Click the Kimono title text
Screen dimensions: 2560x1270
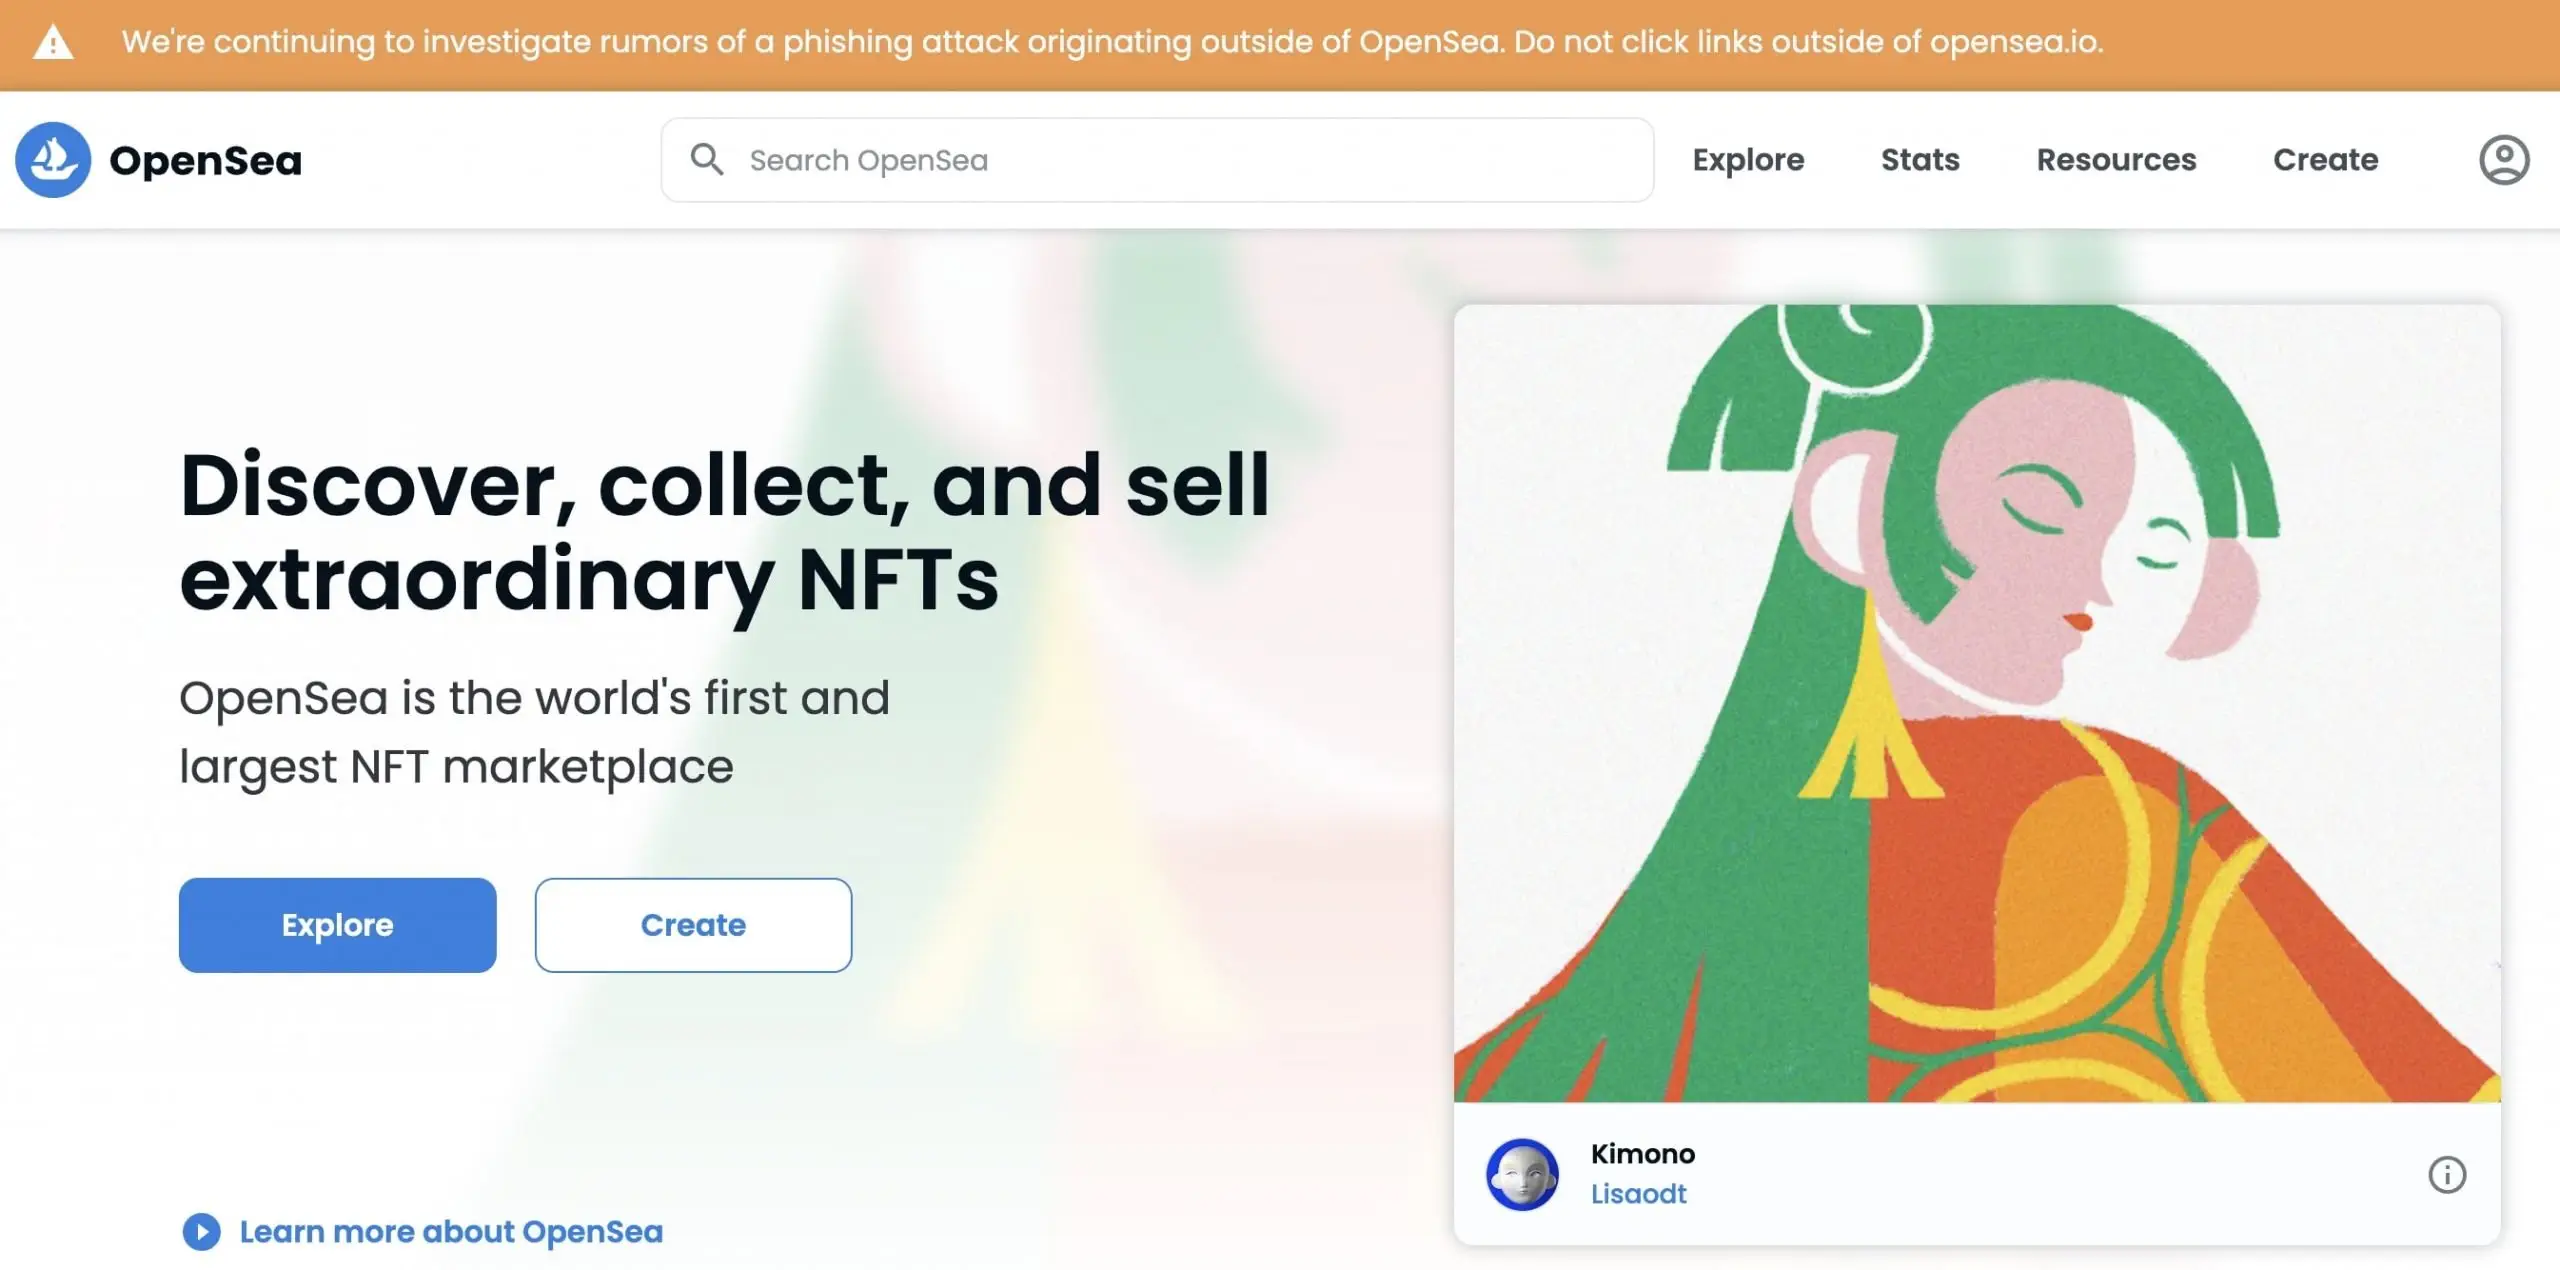pyautogui.click(x=1643, y=1154)
